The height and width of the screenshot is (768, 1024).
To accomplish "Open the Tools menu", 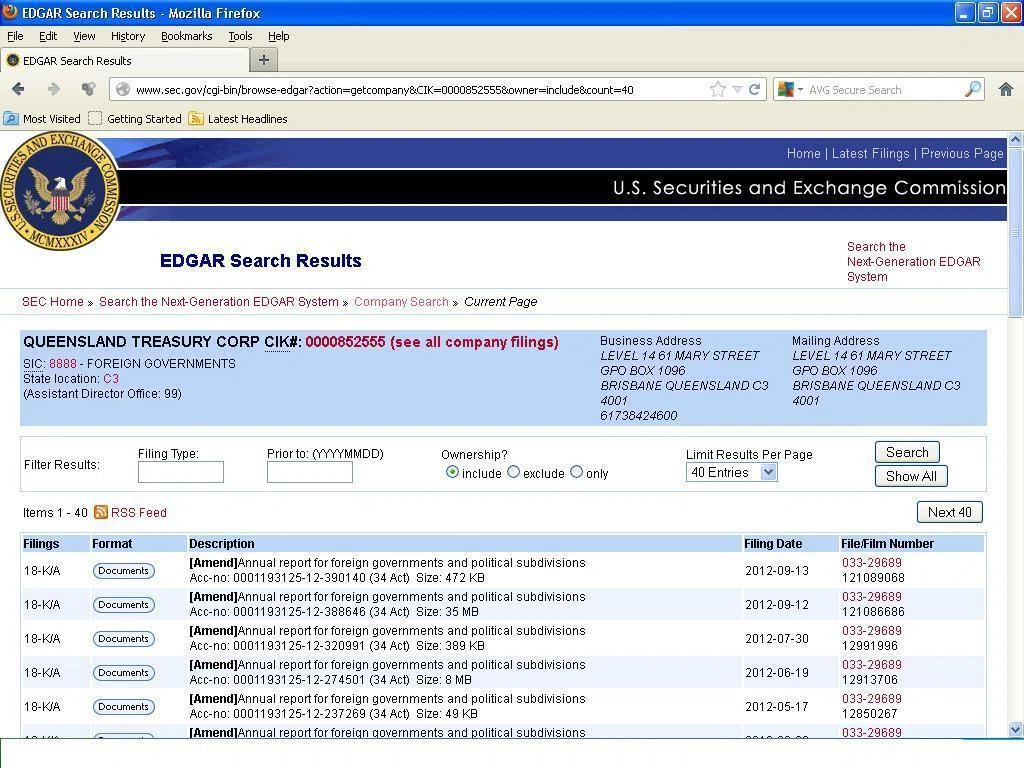I will click(x=240, y=36).
